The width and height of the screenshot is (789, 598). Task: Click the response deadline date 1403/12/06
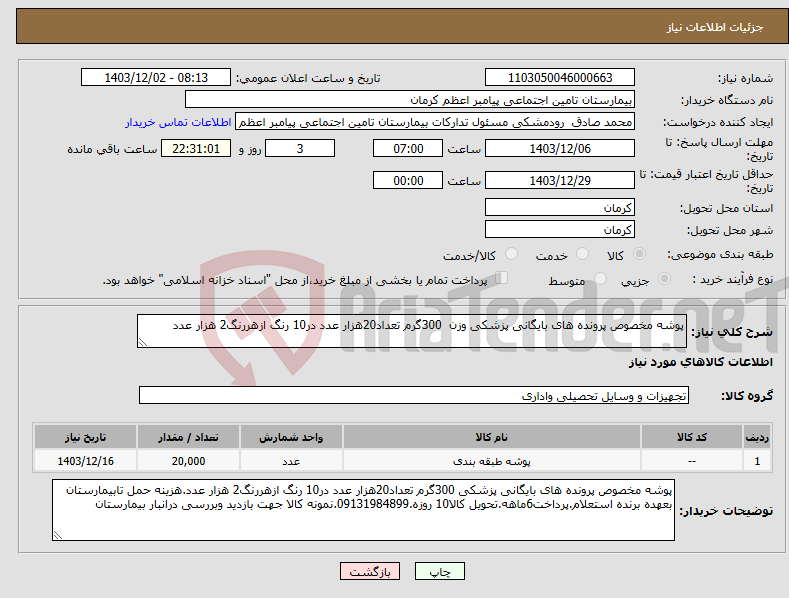[560, 148]
